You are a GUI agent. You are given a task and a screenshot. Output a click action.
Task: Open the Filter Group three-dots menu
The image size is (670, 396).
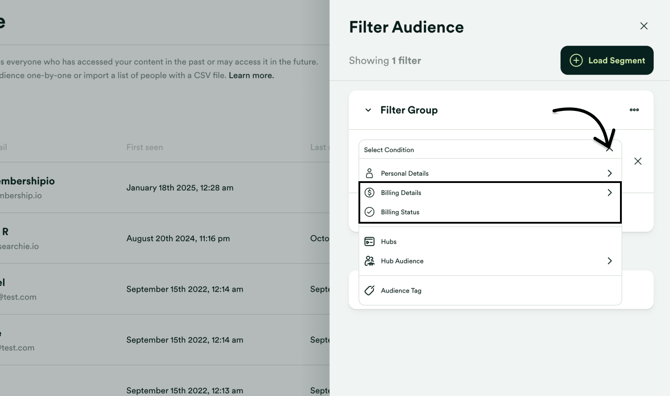pos(634,110)
